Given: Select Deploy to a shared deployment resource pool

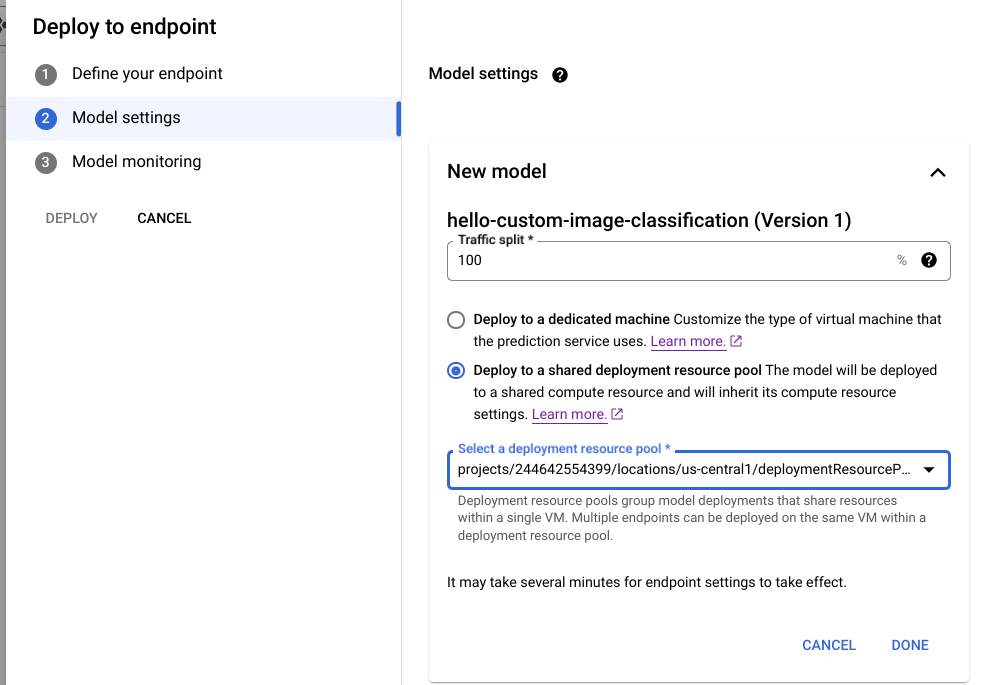Looking at the screenshot, I should pyautogui.click(x=456, y=369).
